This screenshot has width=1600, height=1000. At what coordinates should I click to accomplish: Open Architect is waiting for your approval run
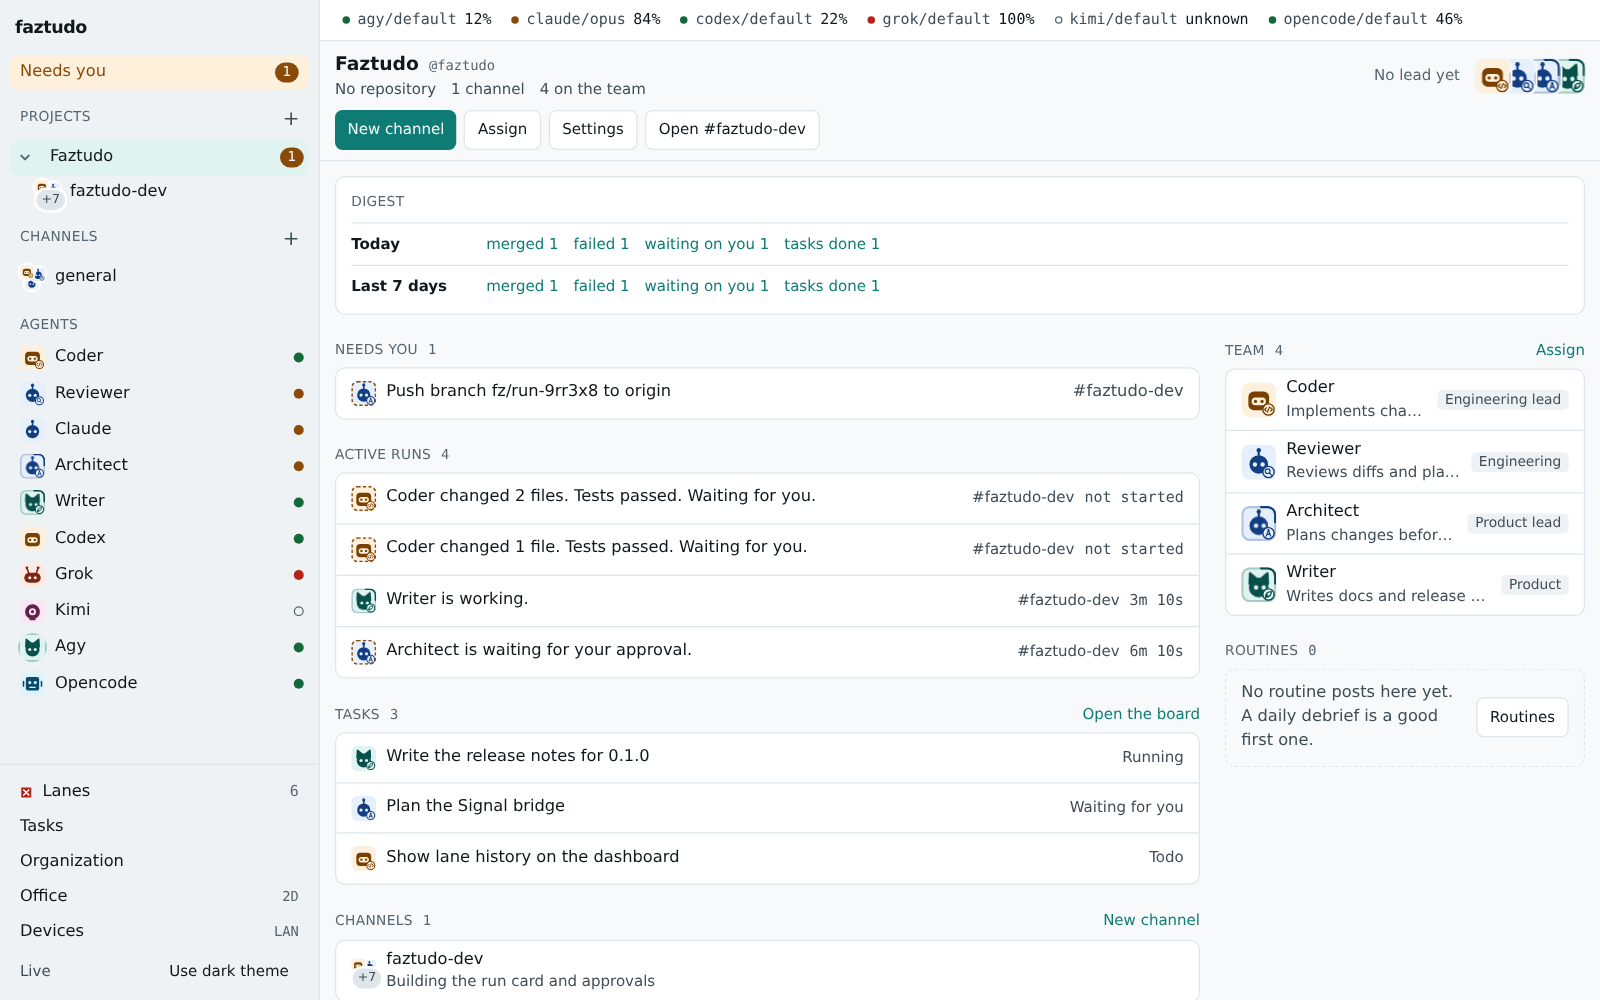[x=767, y=651]
